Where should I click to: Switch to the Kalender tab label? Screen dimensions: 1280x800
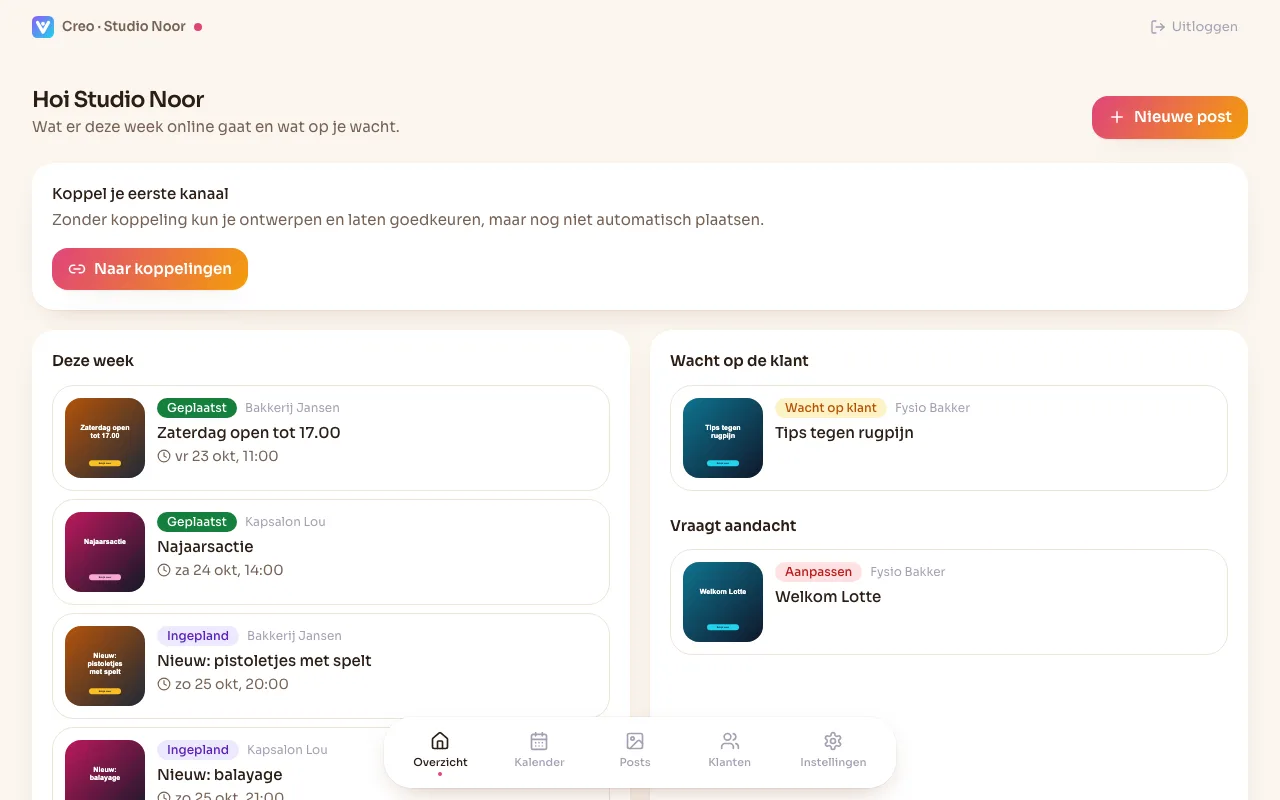pos(539,762)
